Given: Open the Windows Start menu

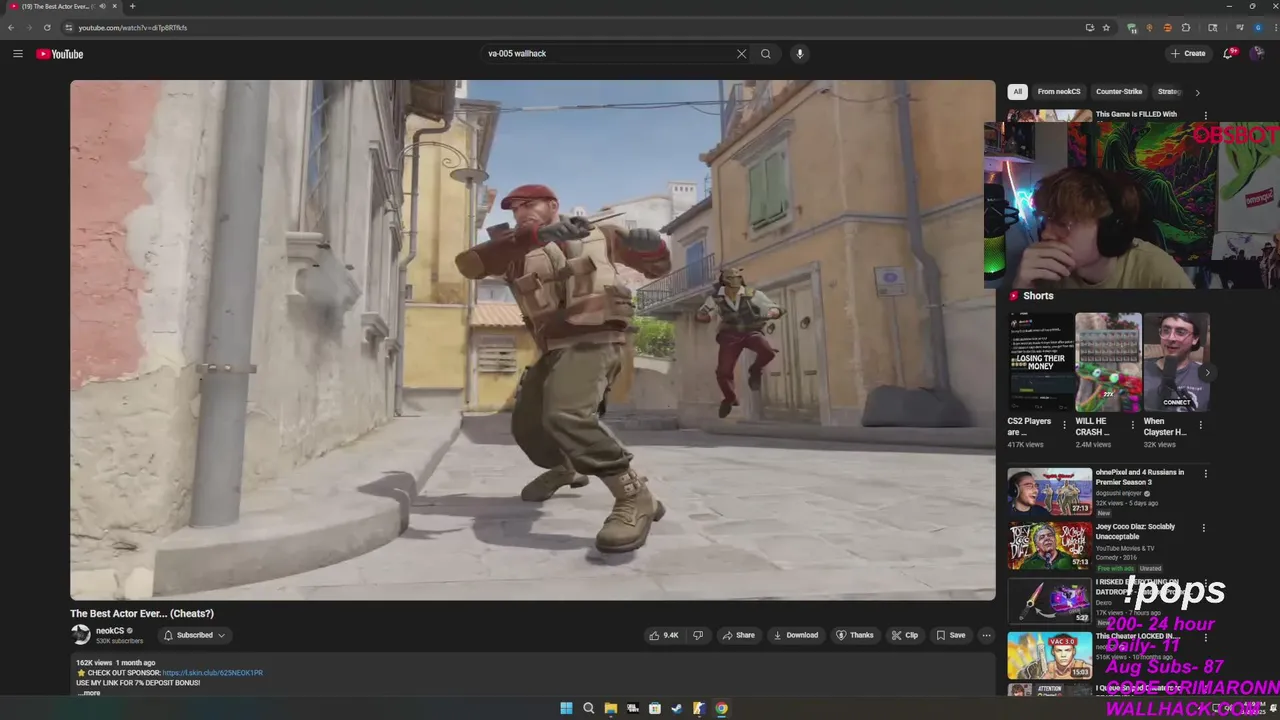Looking at the screenshot, I should [x=566, y=708].
